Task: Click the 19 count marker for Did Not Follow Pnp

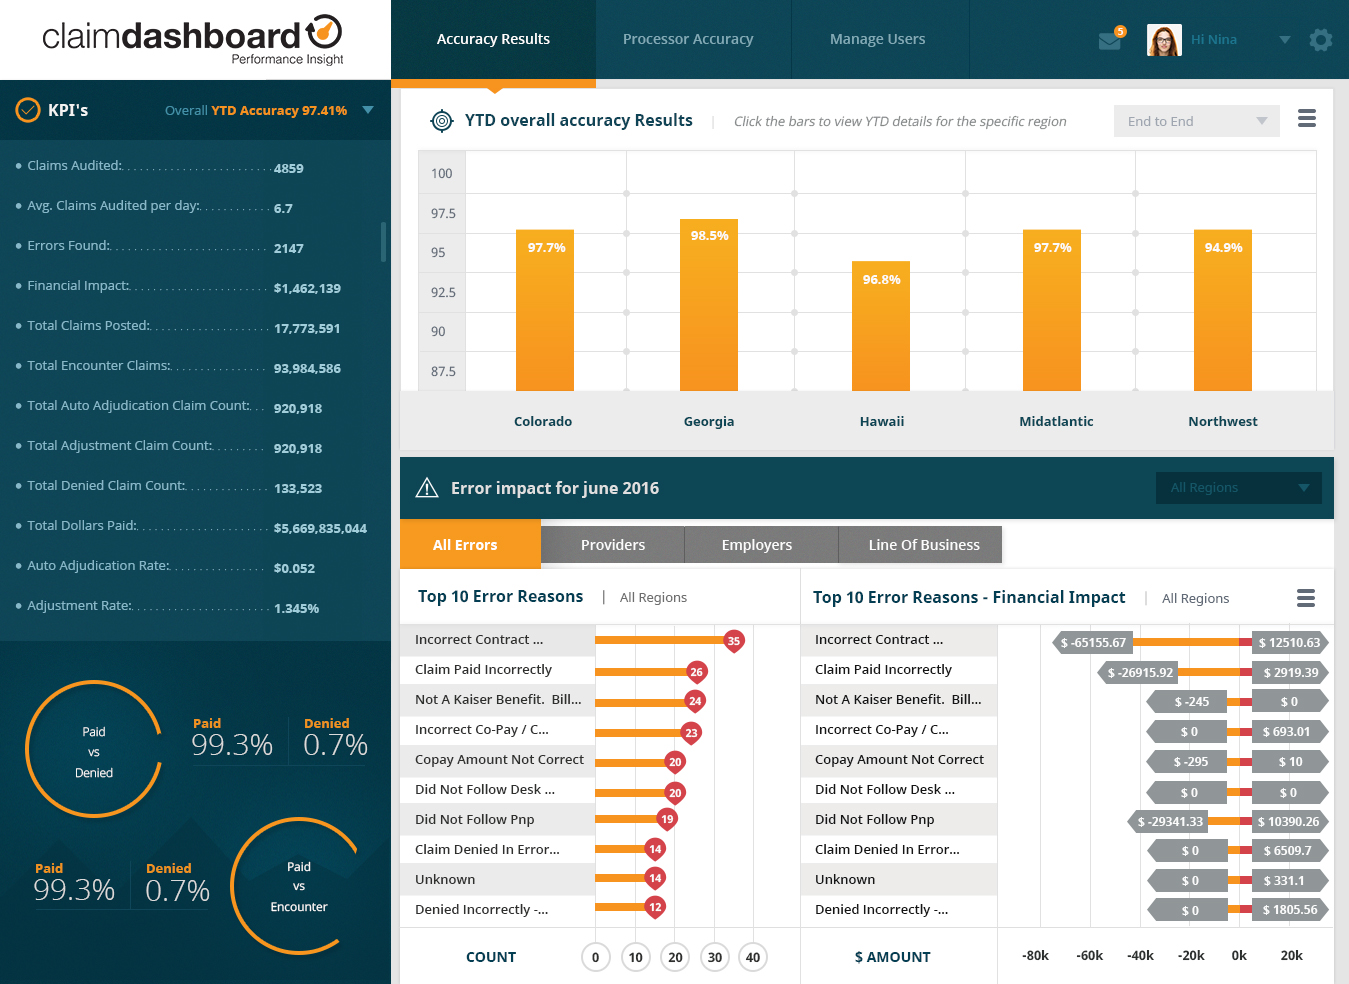Action: coord(667,819)
